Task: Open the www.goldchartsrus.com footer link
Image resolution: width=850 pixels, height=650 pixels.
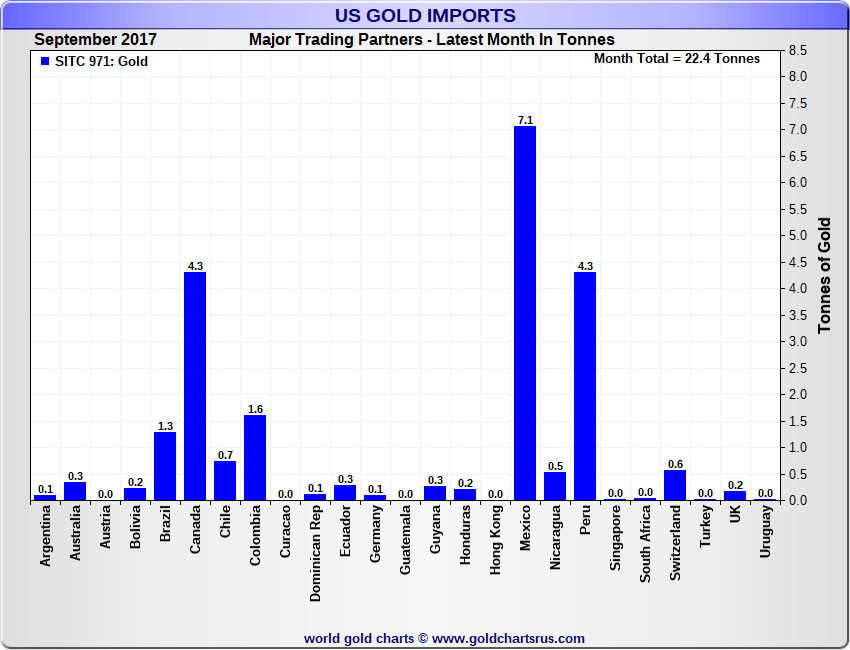Action: [508, 639]
